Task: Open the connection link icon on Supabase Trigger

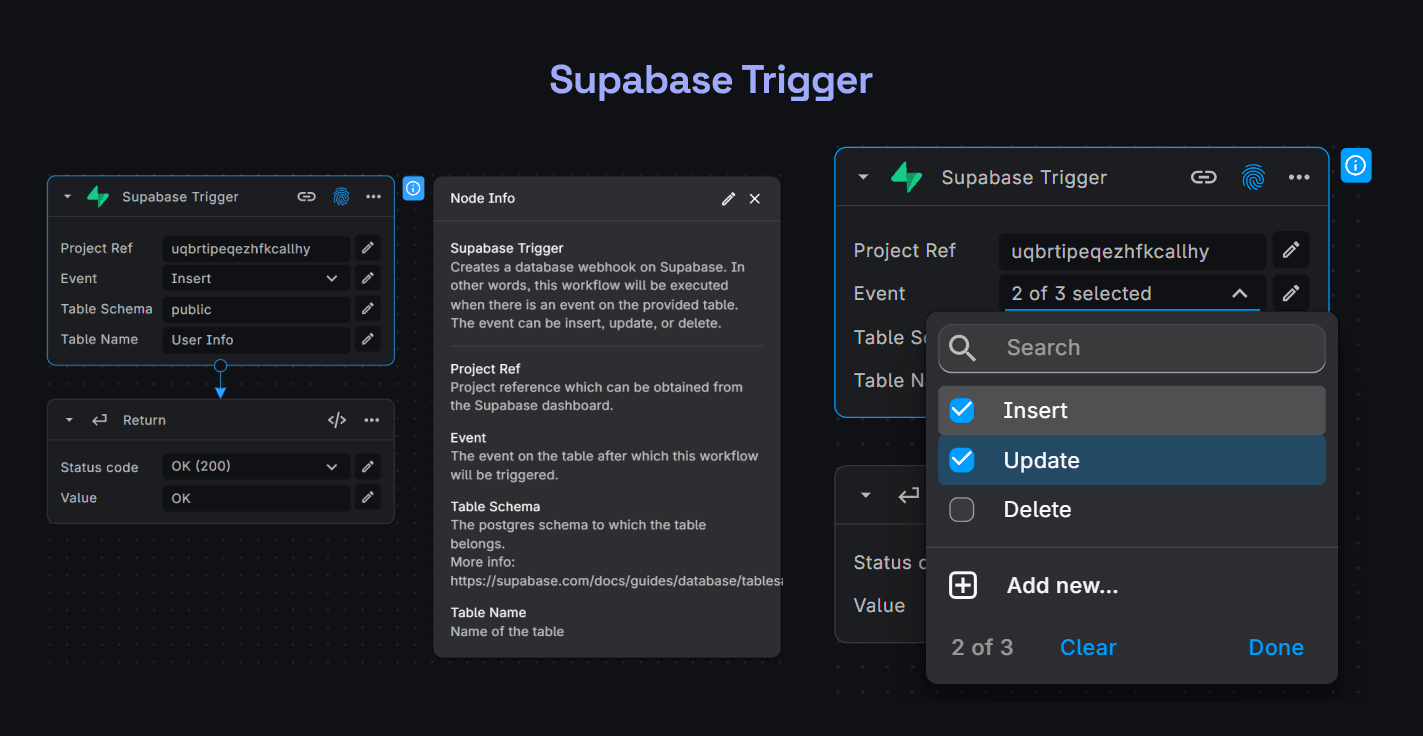Action: coord(306,196)
